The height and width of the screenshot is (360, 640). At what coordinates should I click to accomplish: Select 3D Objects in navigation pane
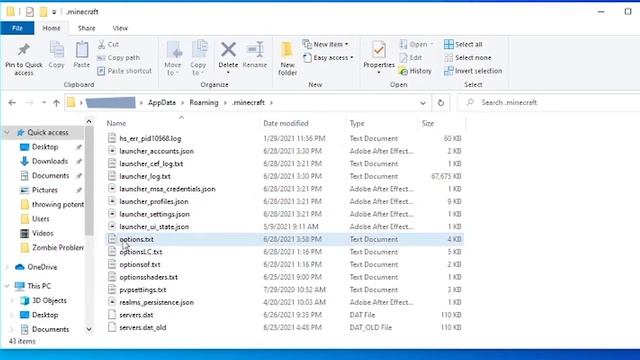click(49, 301)
